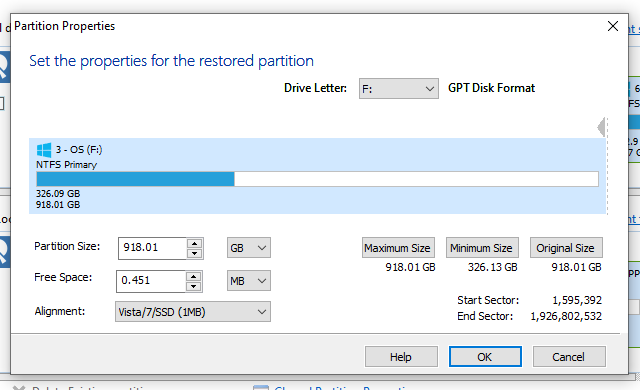Click the Free Space input field
This screenshot has width=640, height=390.
pyautogui.click(x=151, y=281)
